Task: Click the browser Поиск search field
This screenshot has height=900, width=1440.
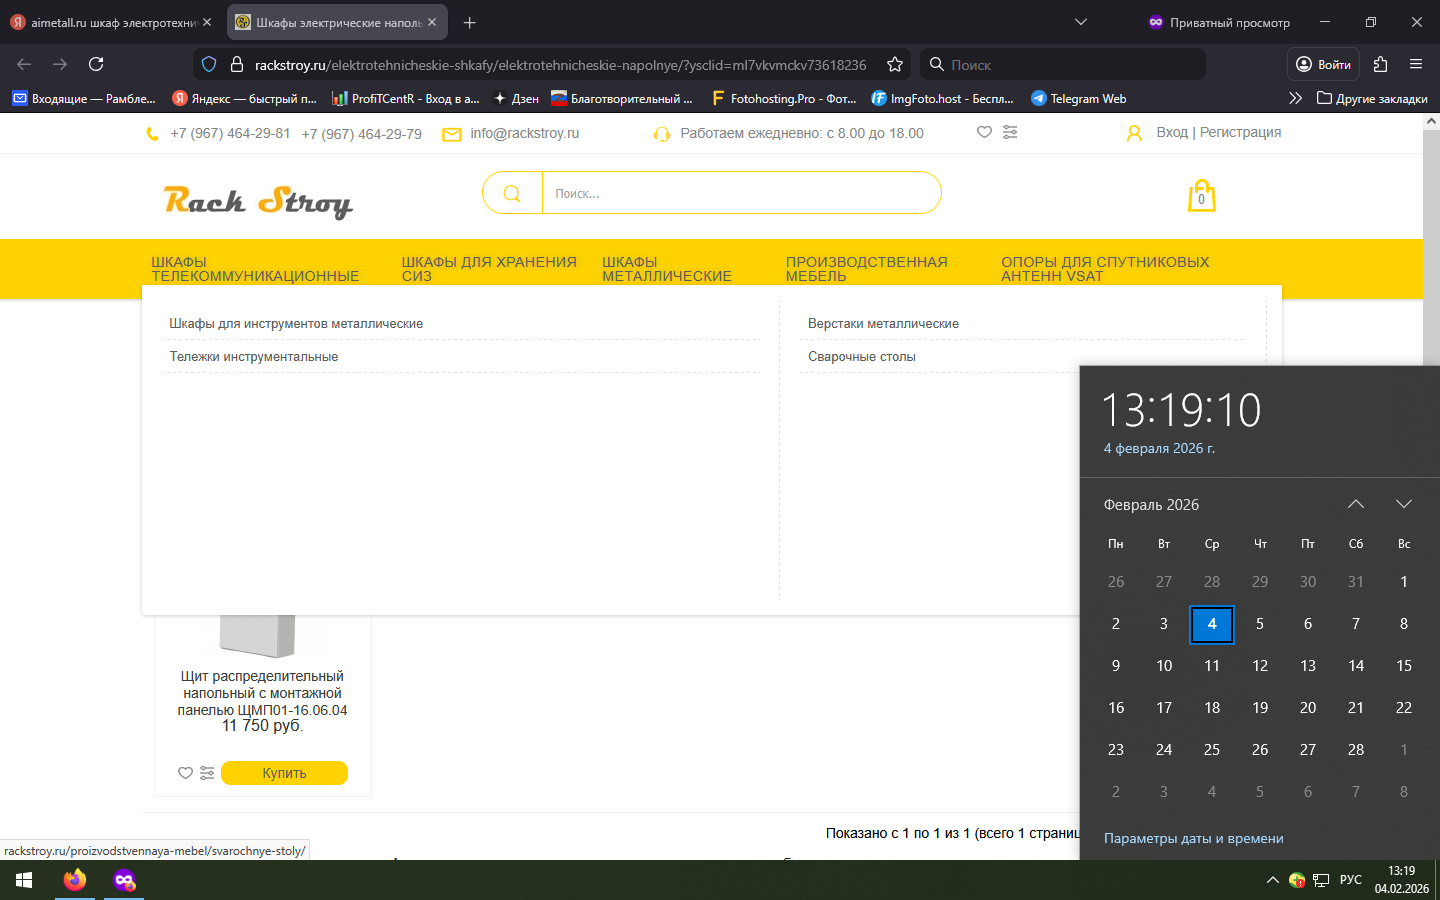Action: pyautogui.click(x=1062, y=64)
